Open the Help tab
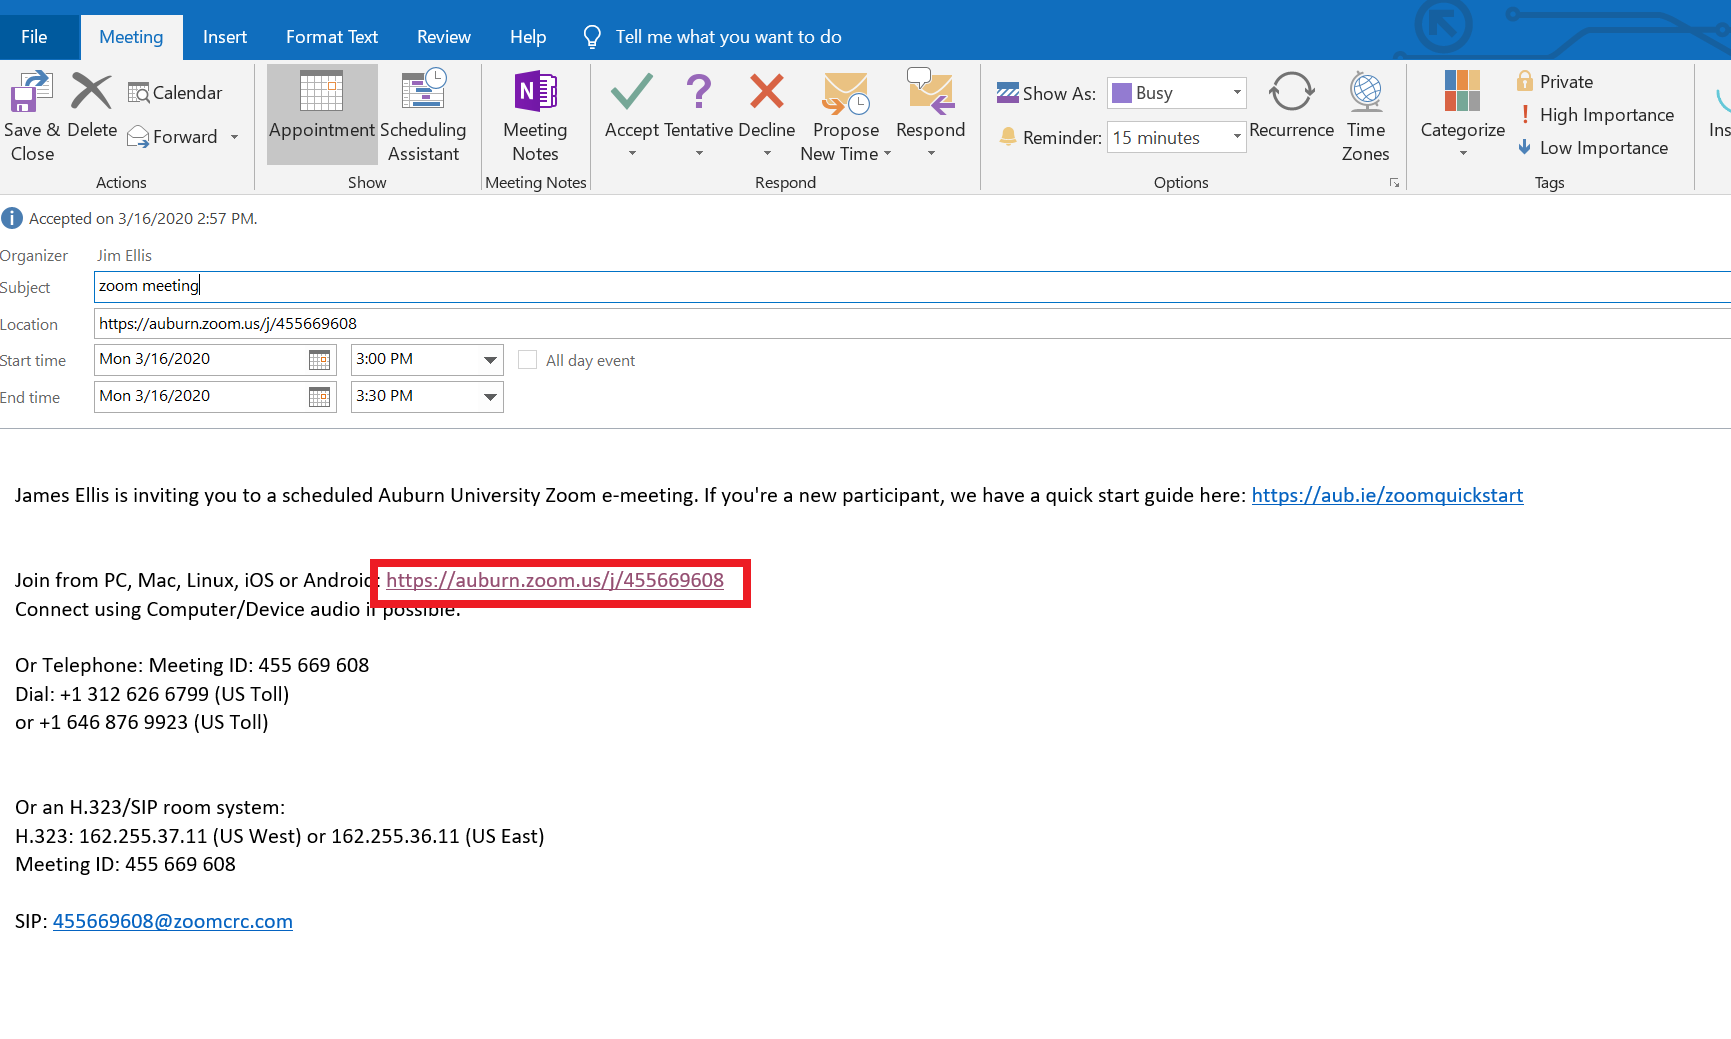Viewport: 1731px width, 1039px height. click(528, 37)
